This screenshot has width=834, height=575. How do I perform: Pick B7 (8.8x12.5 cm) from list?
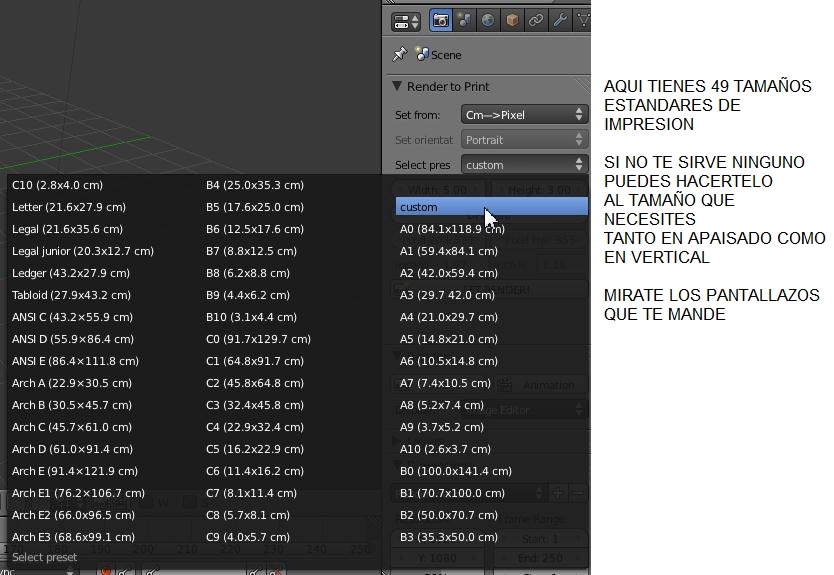coord(251,251)
